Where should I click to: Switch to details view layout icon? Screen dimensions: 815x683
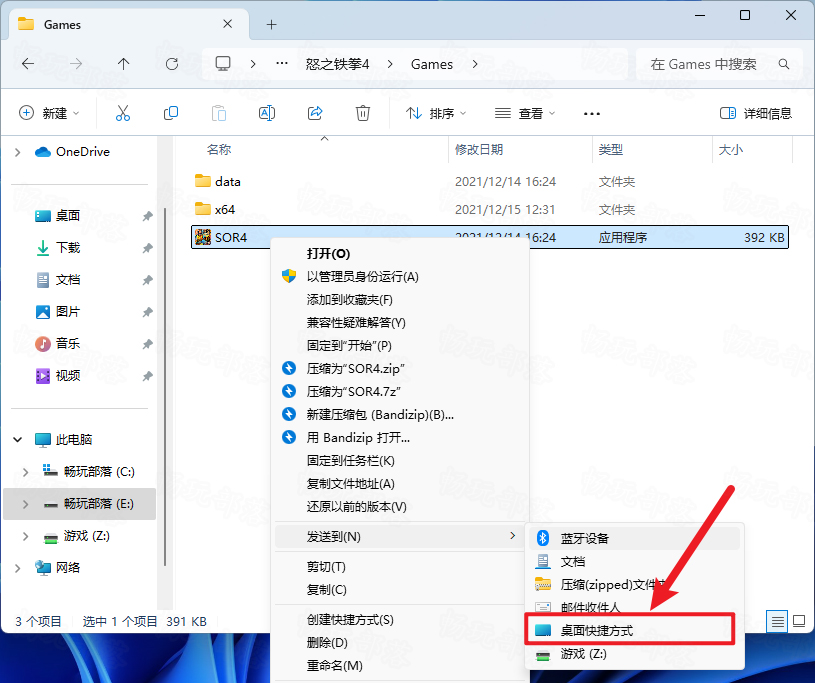[x=778, y=621]
